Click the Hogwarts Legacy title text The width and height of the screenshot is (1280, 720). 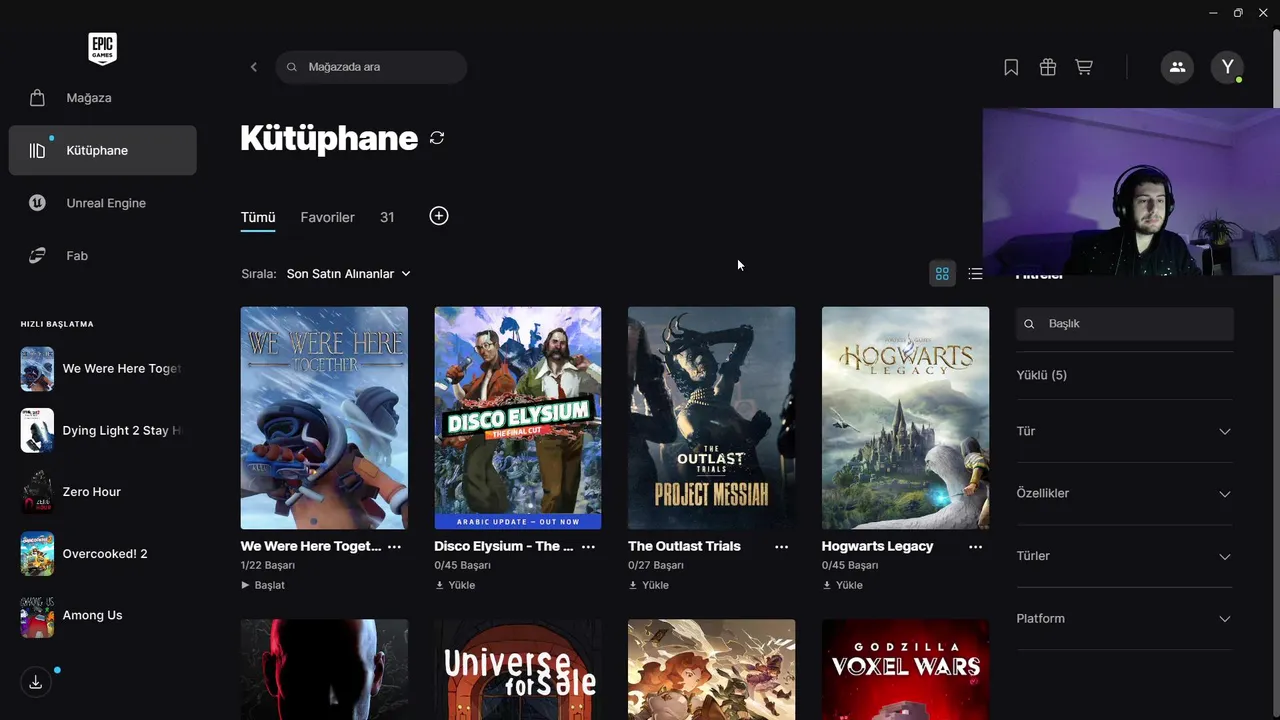877,546
